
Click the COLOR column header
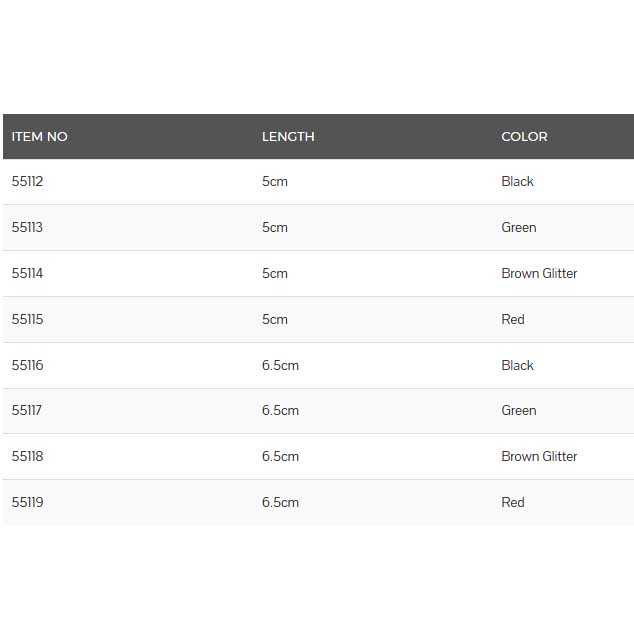pyautogui.click(x=524, y=137)
